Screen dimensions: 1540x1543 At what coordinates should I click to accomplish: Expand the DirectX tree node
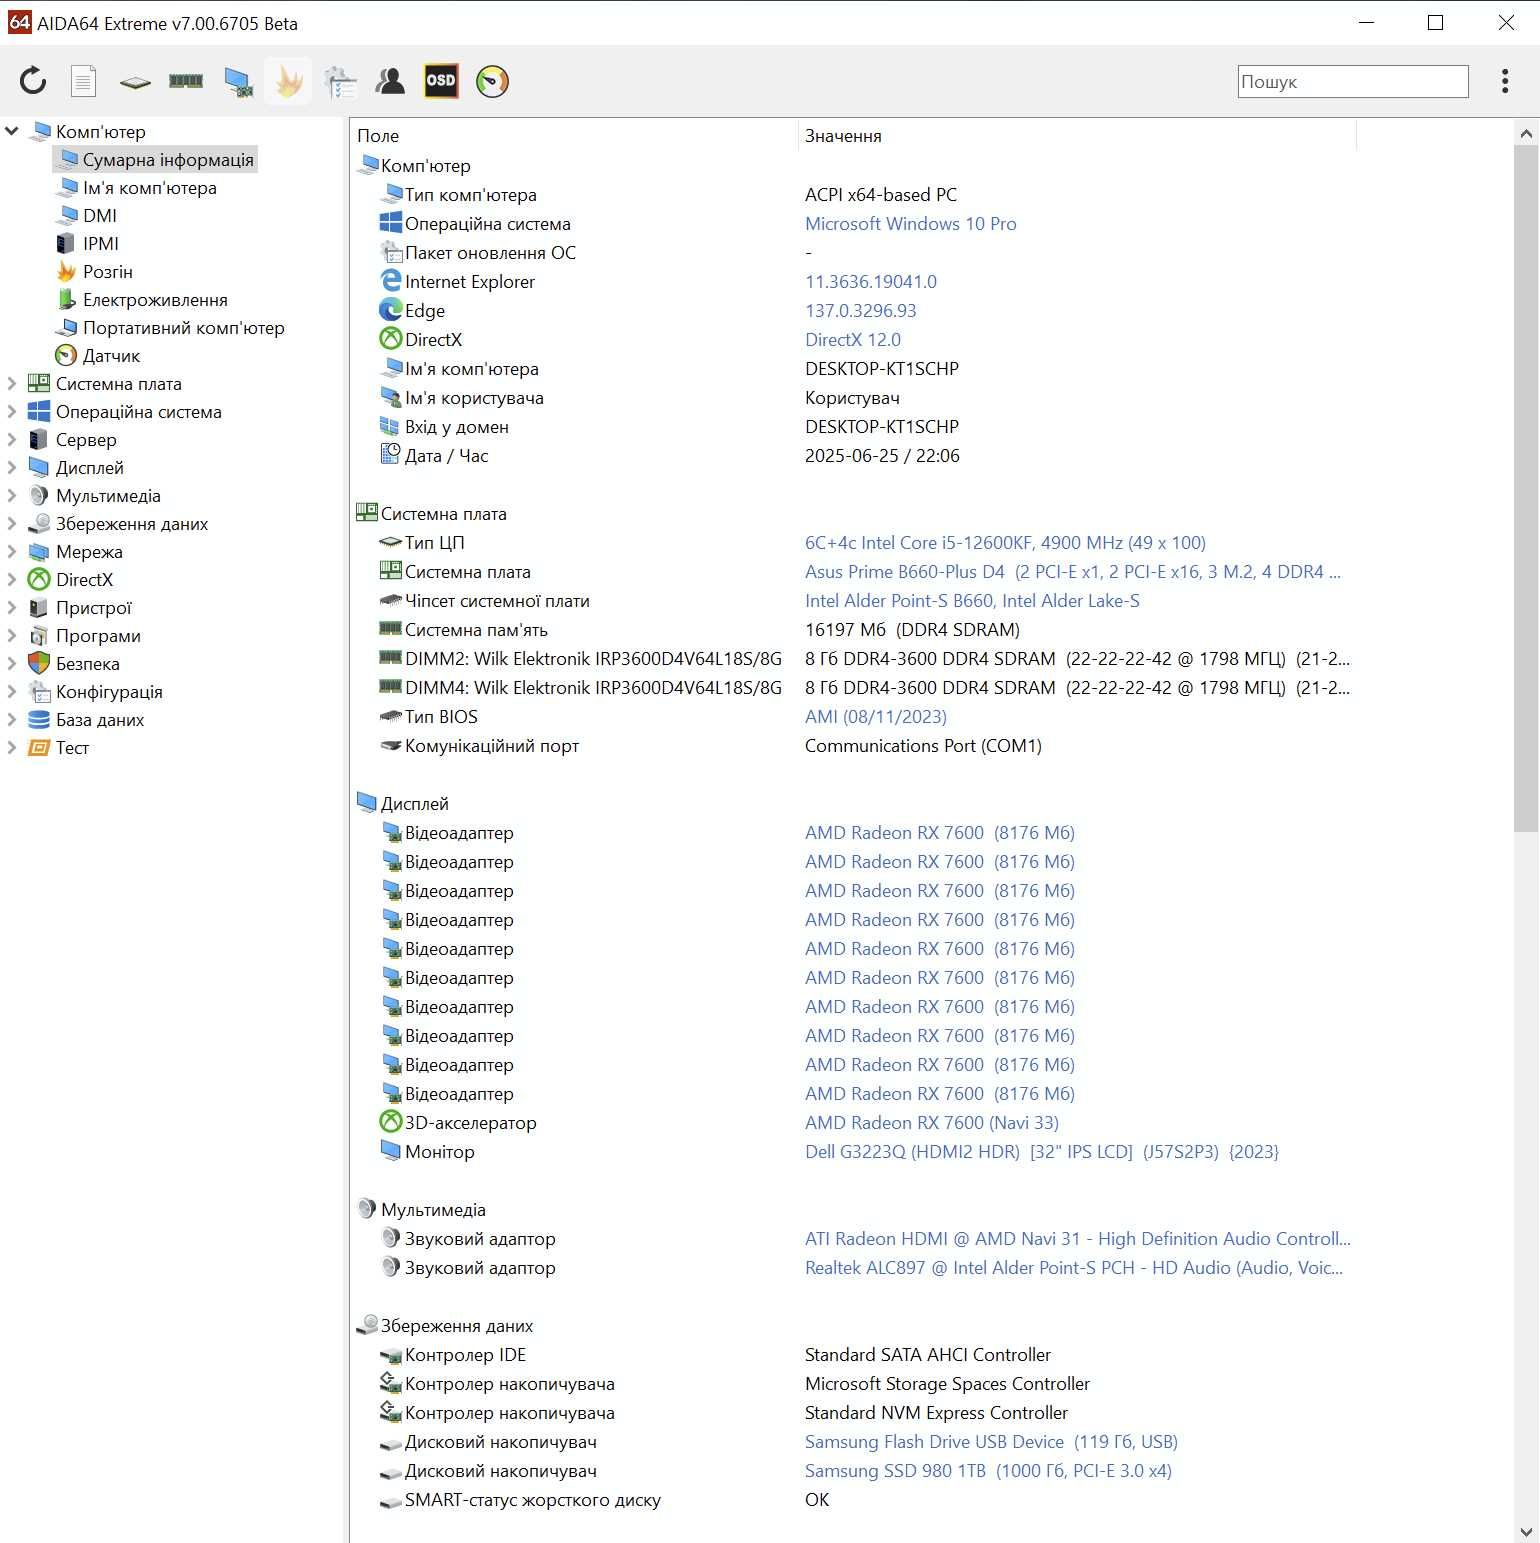pyautogui.click(x=12, y=579)
